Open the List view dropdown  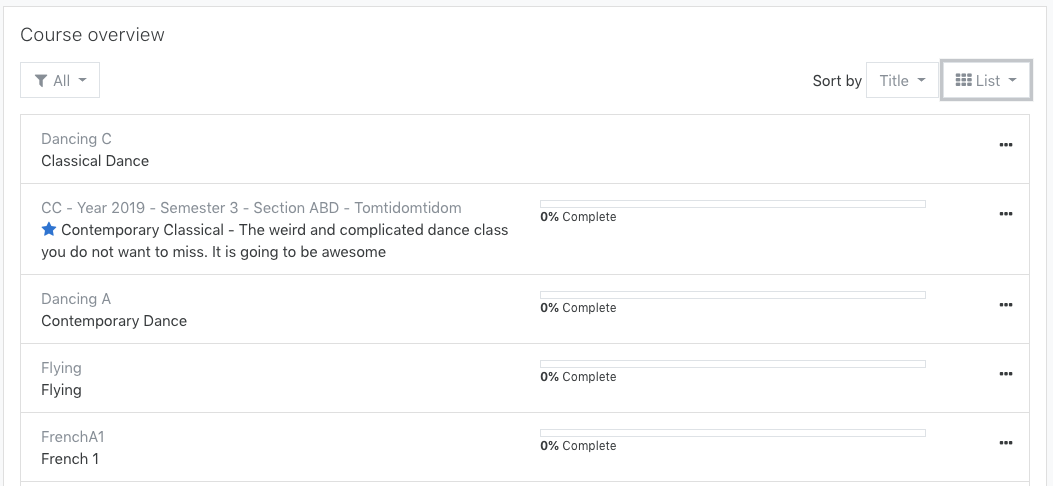click(986, 81)
